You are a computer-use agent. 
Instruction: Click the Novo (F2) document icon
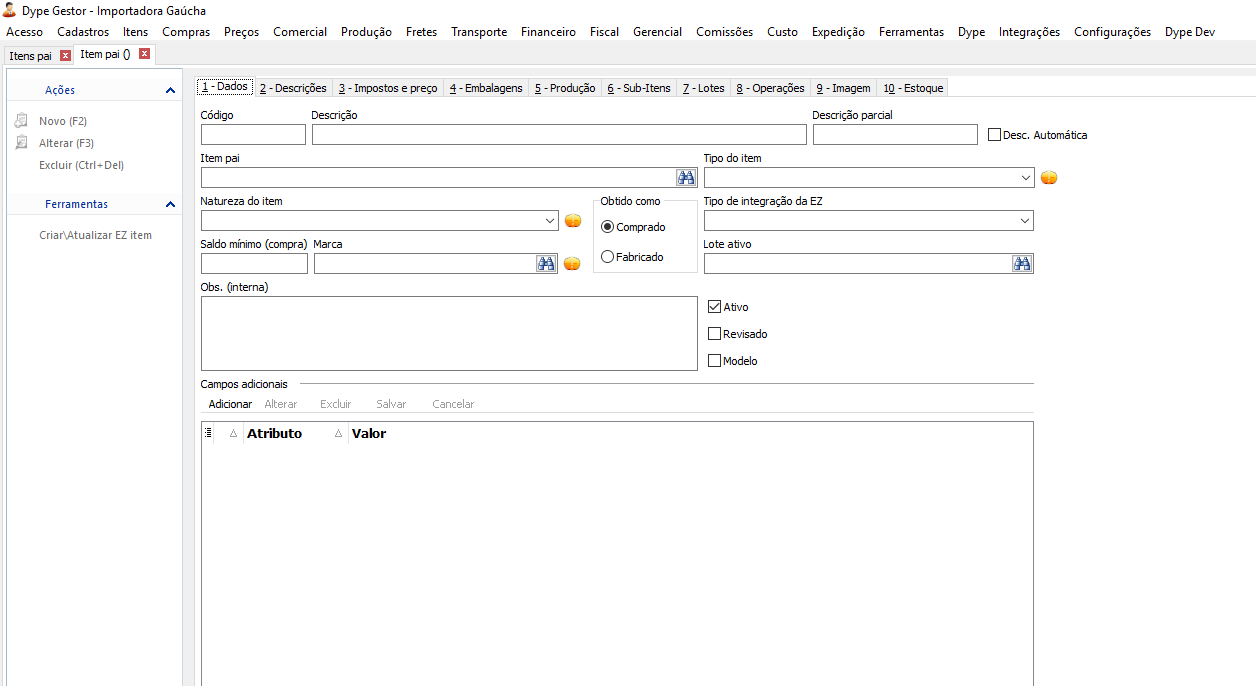pos(21,121)
